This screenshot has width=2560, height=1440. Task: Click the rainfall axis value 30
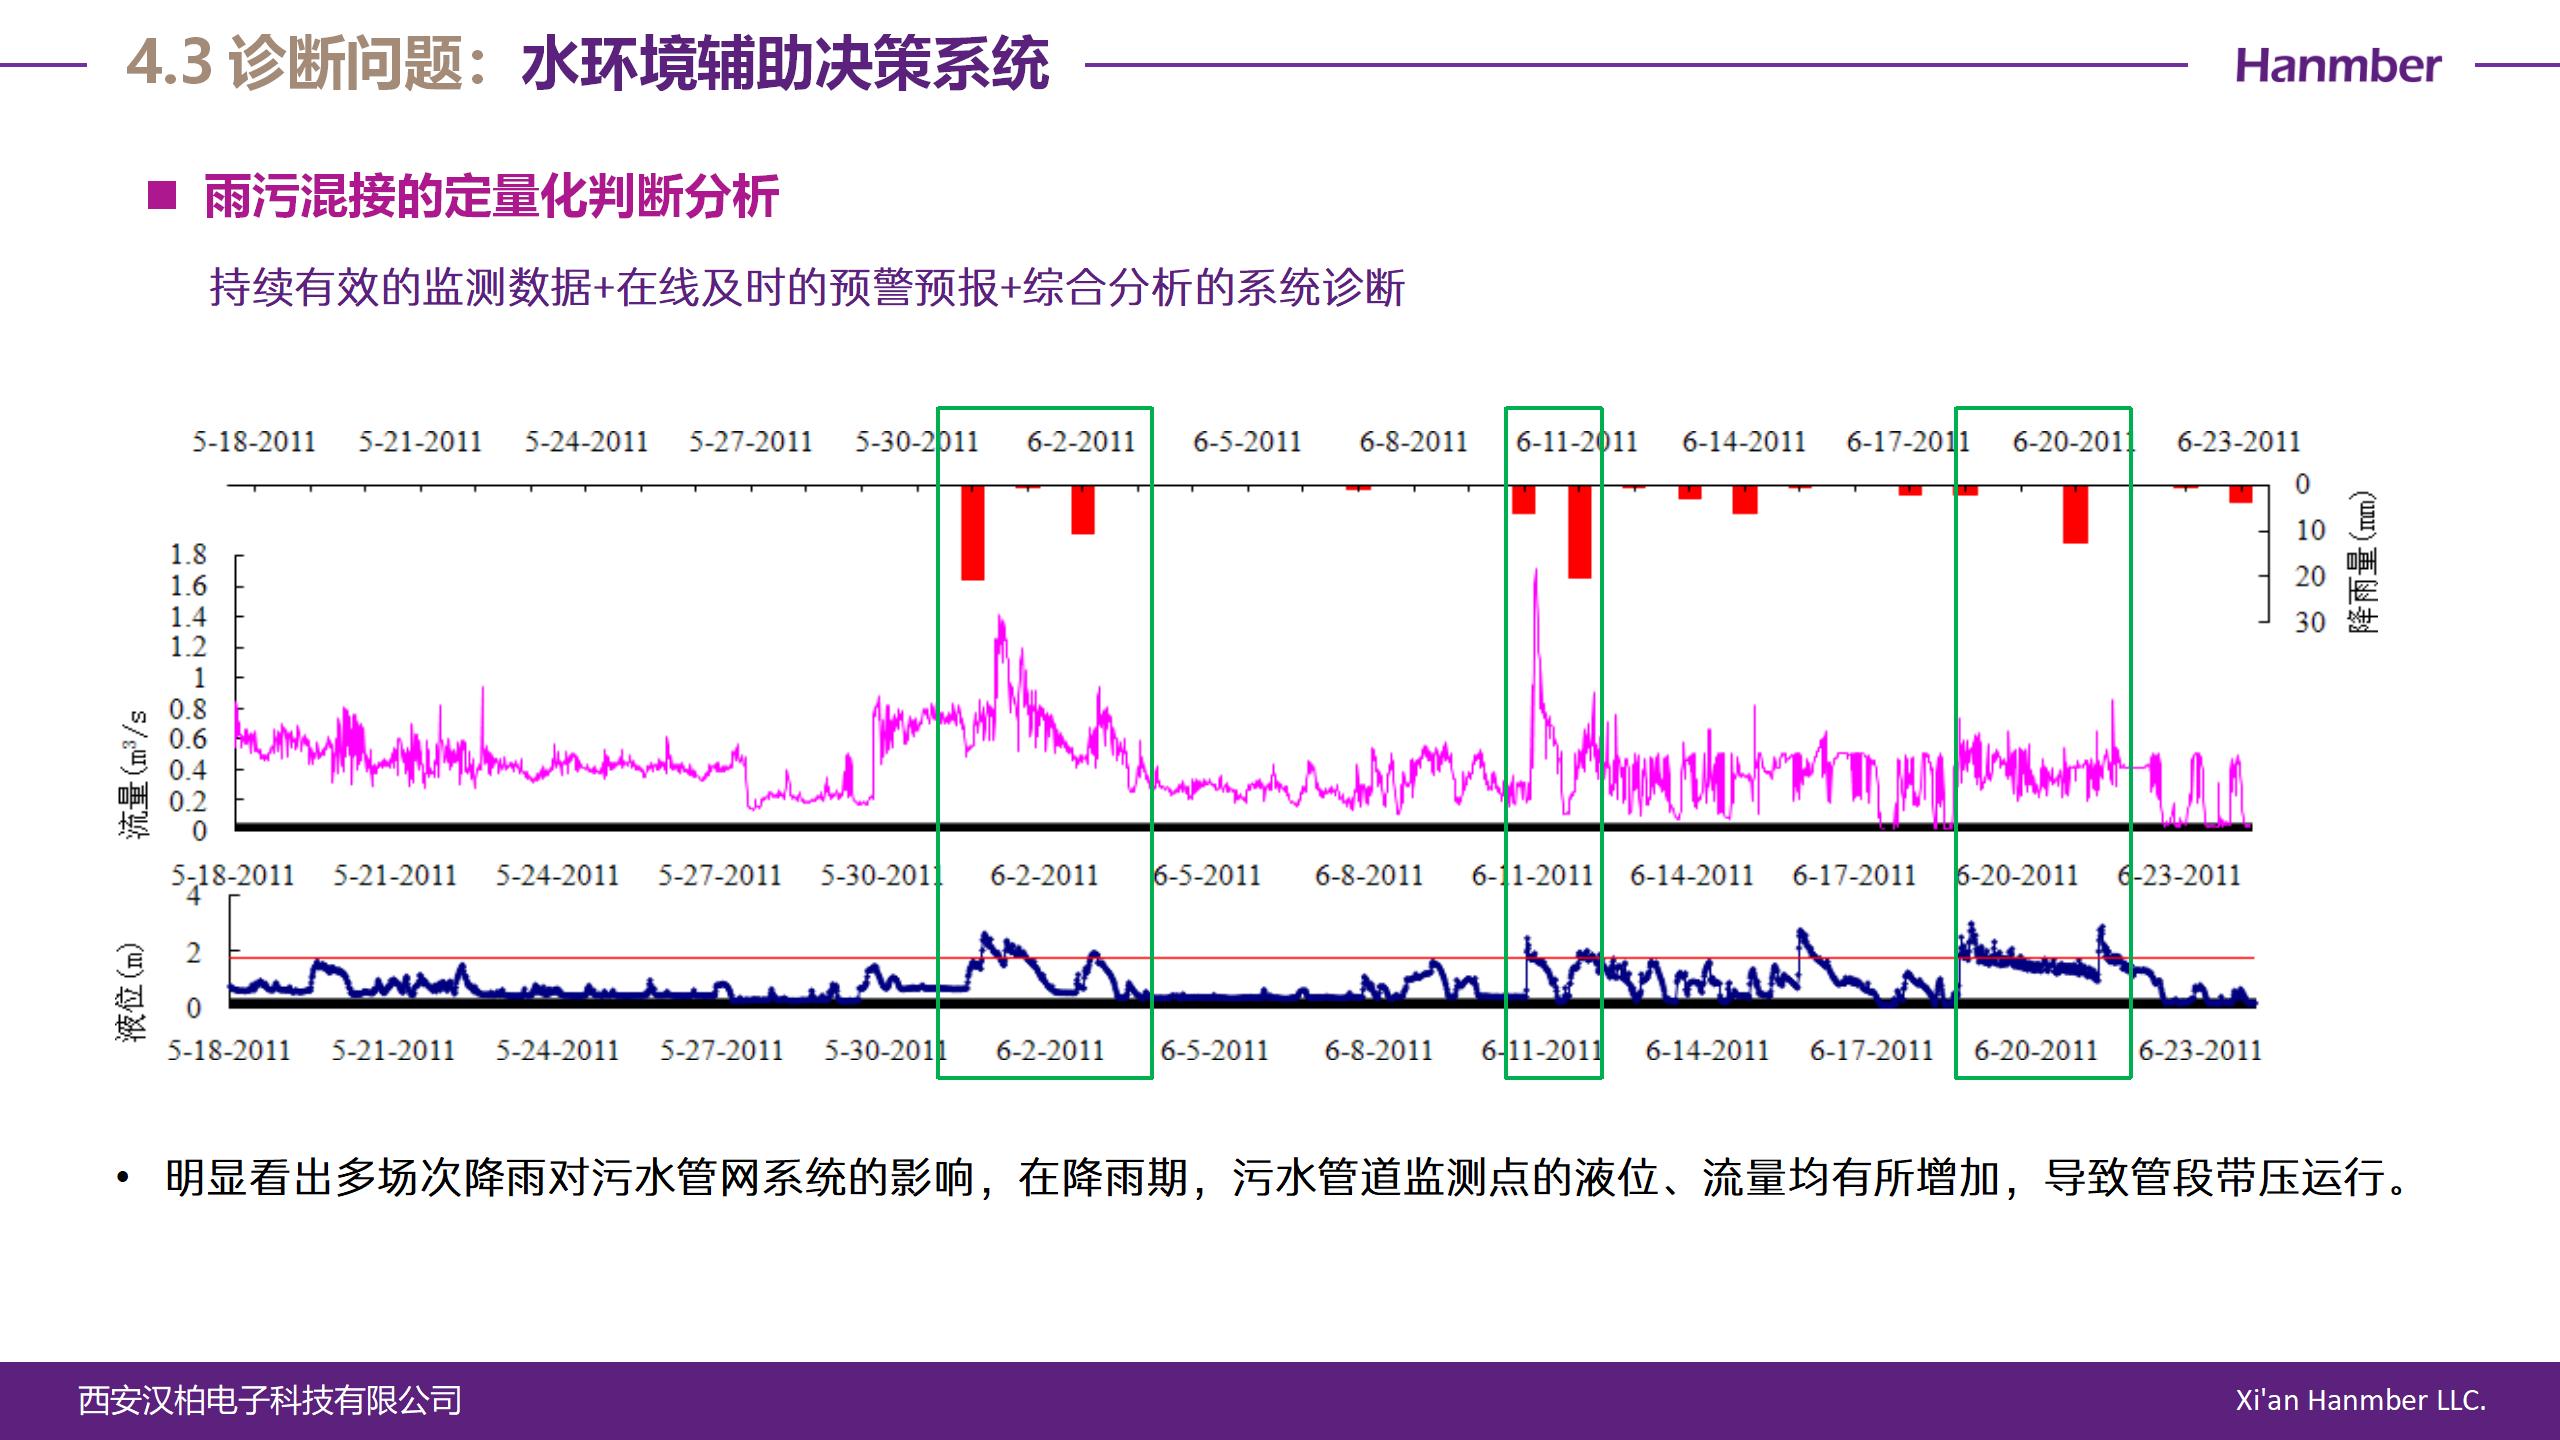coord(2310,622)
